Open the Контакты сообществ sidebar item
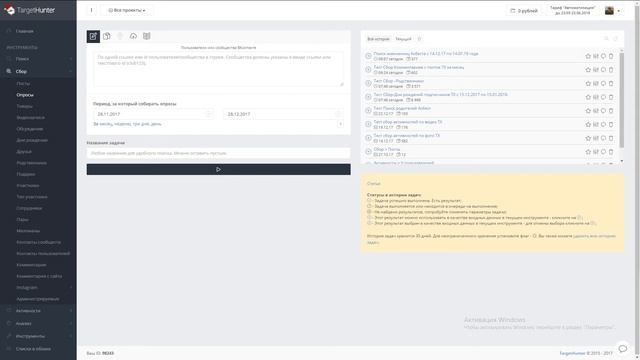Viewport: 640px width, 360px height. coord(38,242)
